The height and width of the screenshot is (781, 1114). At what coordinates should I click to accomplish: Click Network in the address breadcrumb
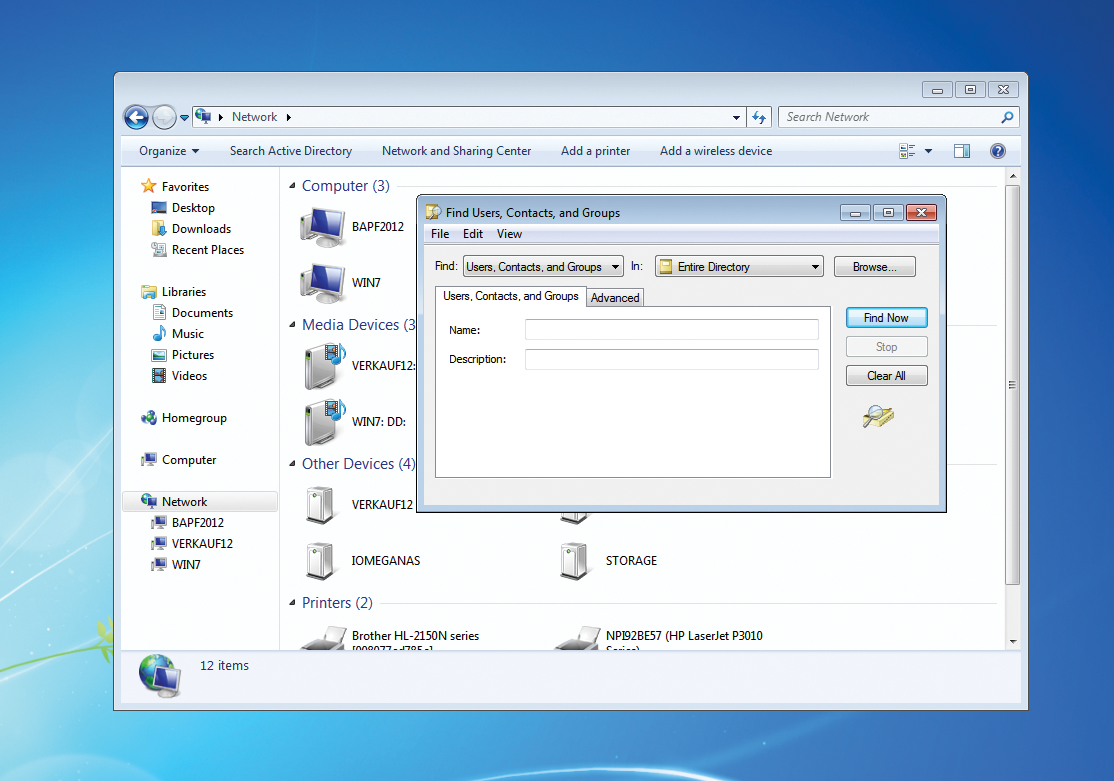254,117
